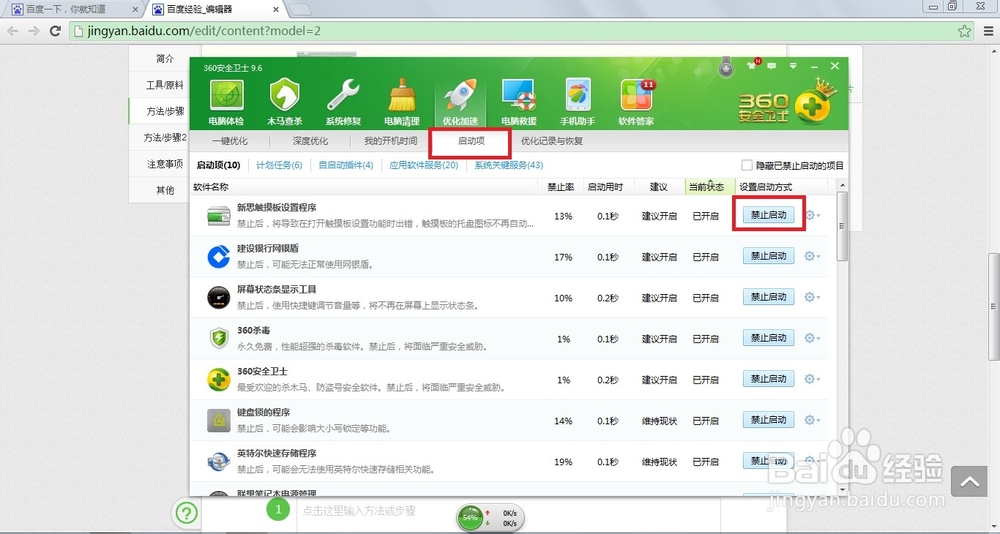Image resolution: width=1000 pixels, height=534 pixels.
Task: Open the skin shirt icon with N badge
Action: 753,65
